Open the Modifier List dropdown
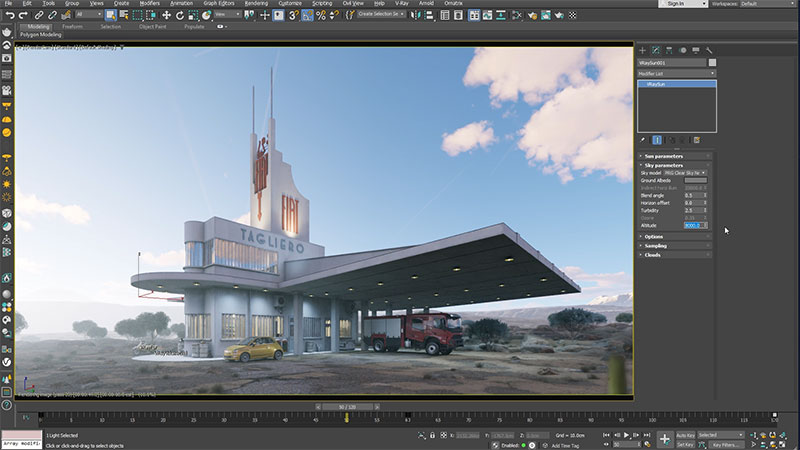Image resolution: width=800 pixels, height=450 pixels. pyautogui.click(x=676, y=73)
